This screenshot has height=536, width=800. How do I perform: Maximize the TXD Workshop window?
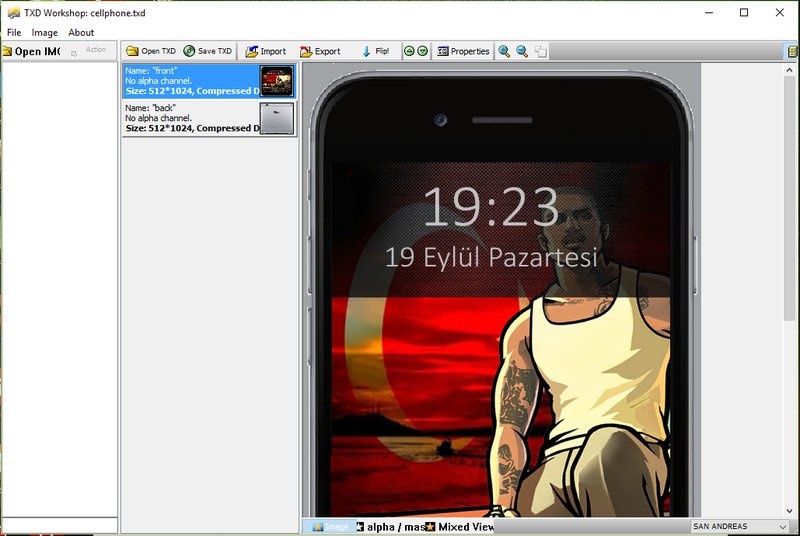(744, 13)
